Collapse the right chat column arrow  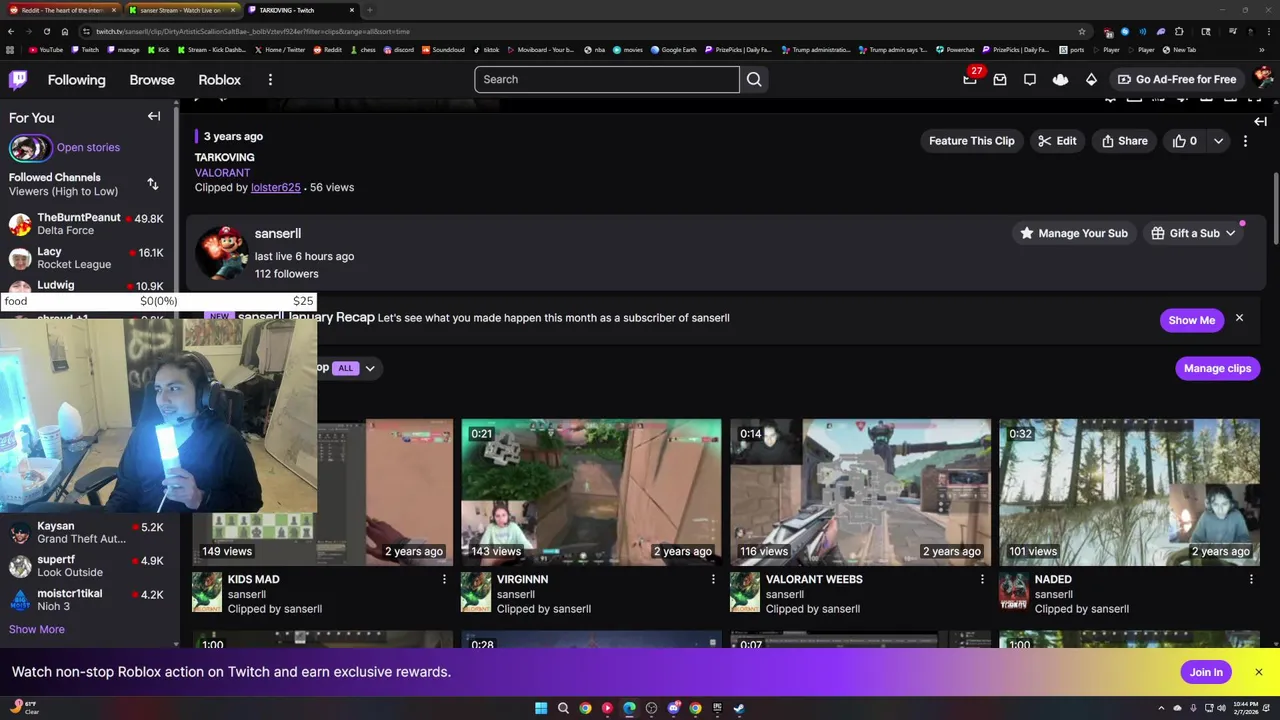click(1261, 121)
